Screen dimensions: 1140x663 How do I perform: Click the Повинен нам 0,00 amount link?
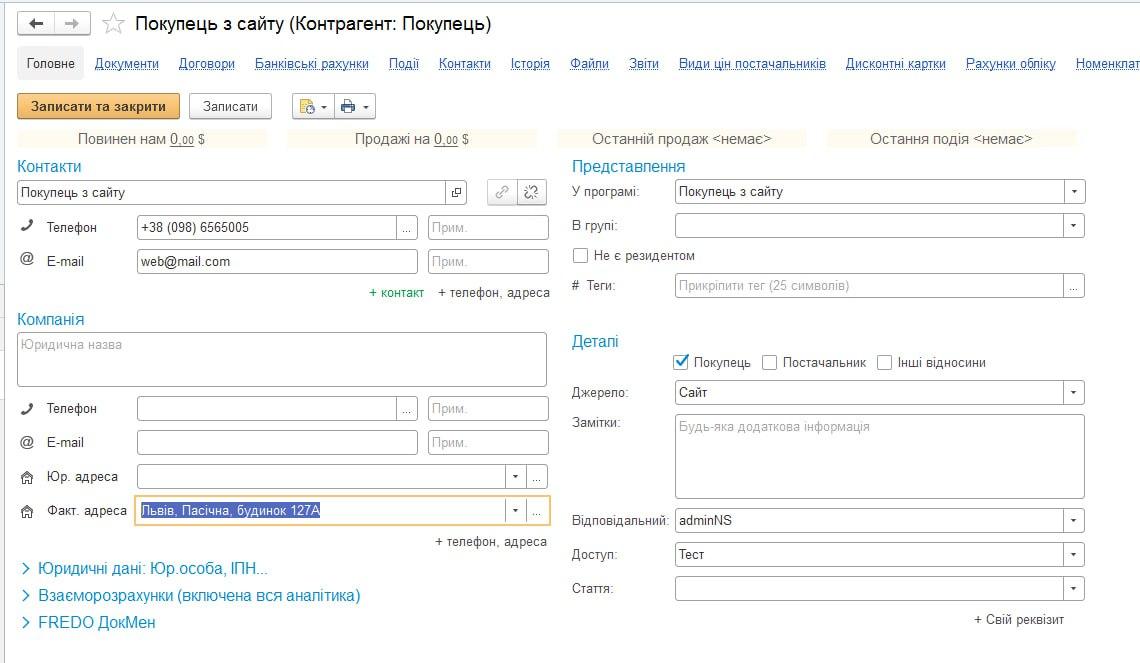182,139
